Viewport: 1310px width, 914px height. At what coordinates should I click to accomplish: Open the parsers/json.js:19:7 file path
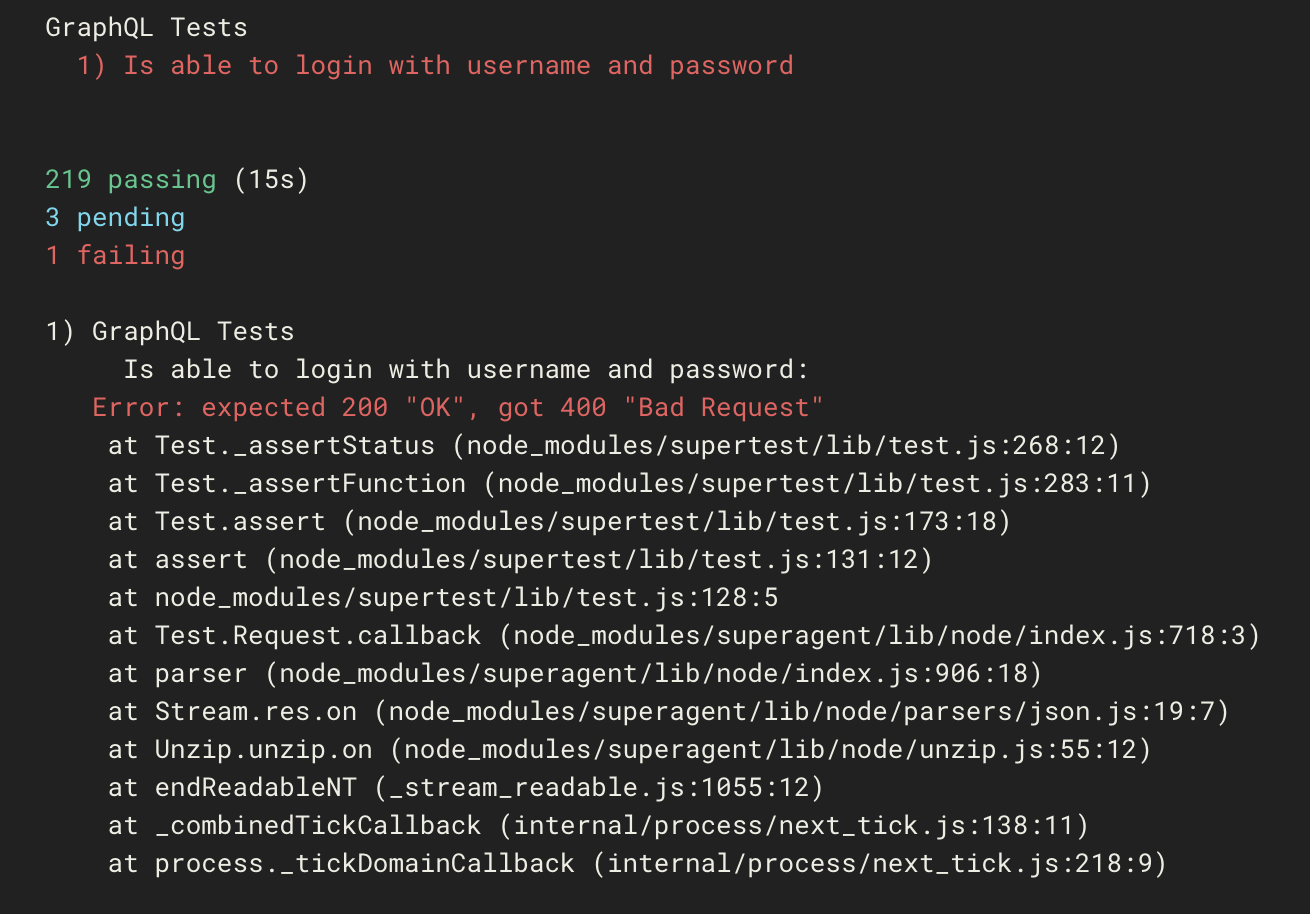808,712
